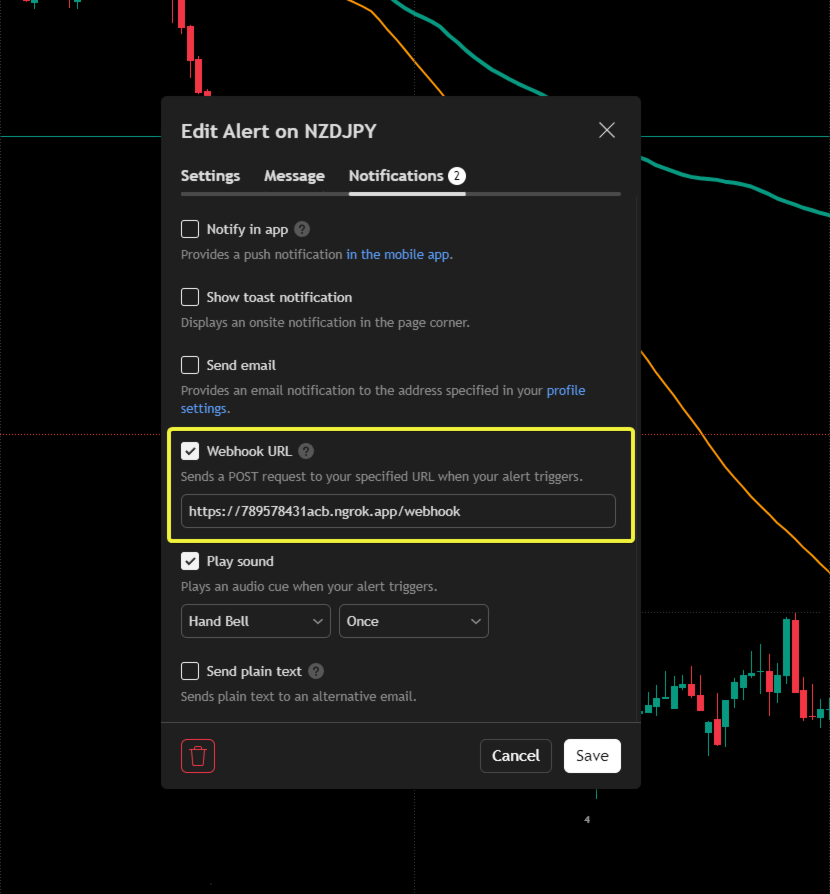This screenshot has height=894, width=830.
Task: Switch to the Message tab
Action: 294,176
